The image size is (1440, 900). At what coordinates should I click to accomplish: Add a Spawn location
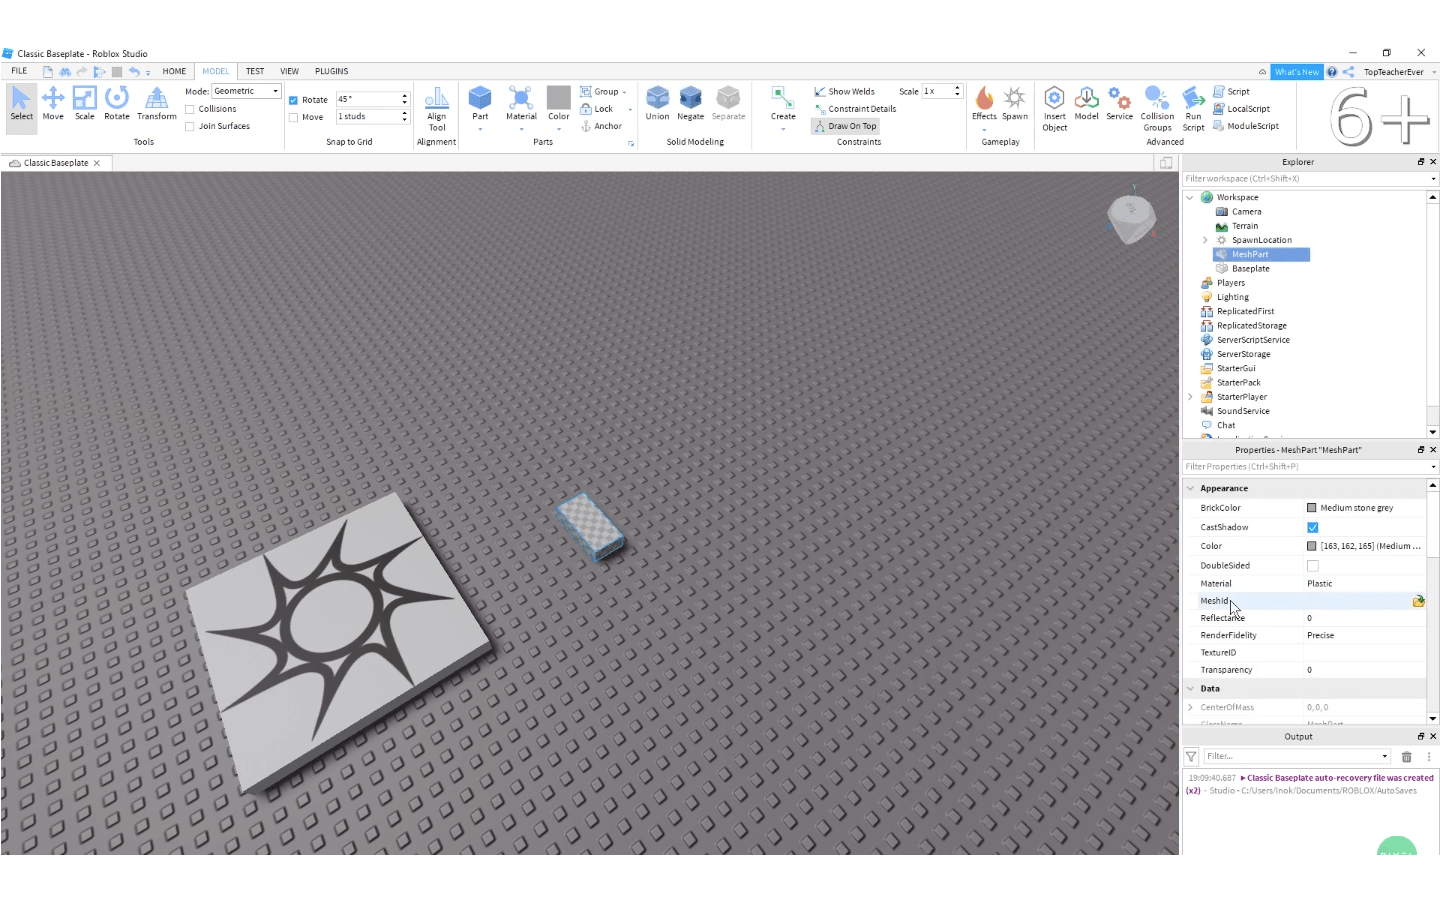(1015, 104)
